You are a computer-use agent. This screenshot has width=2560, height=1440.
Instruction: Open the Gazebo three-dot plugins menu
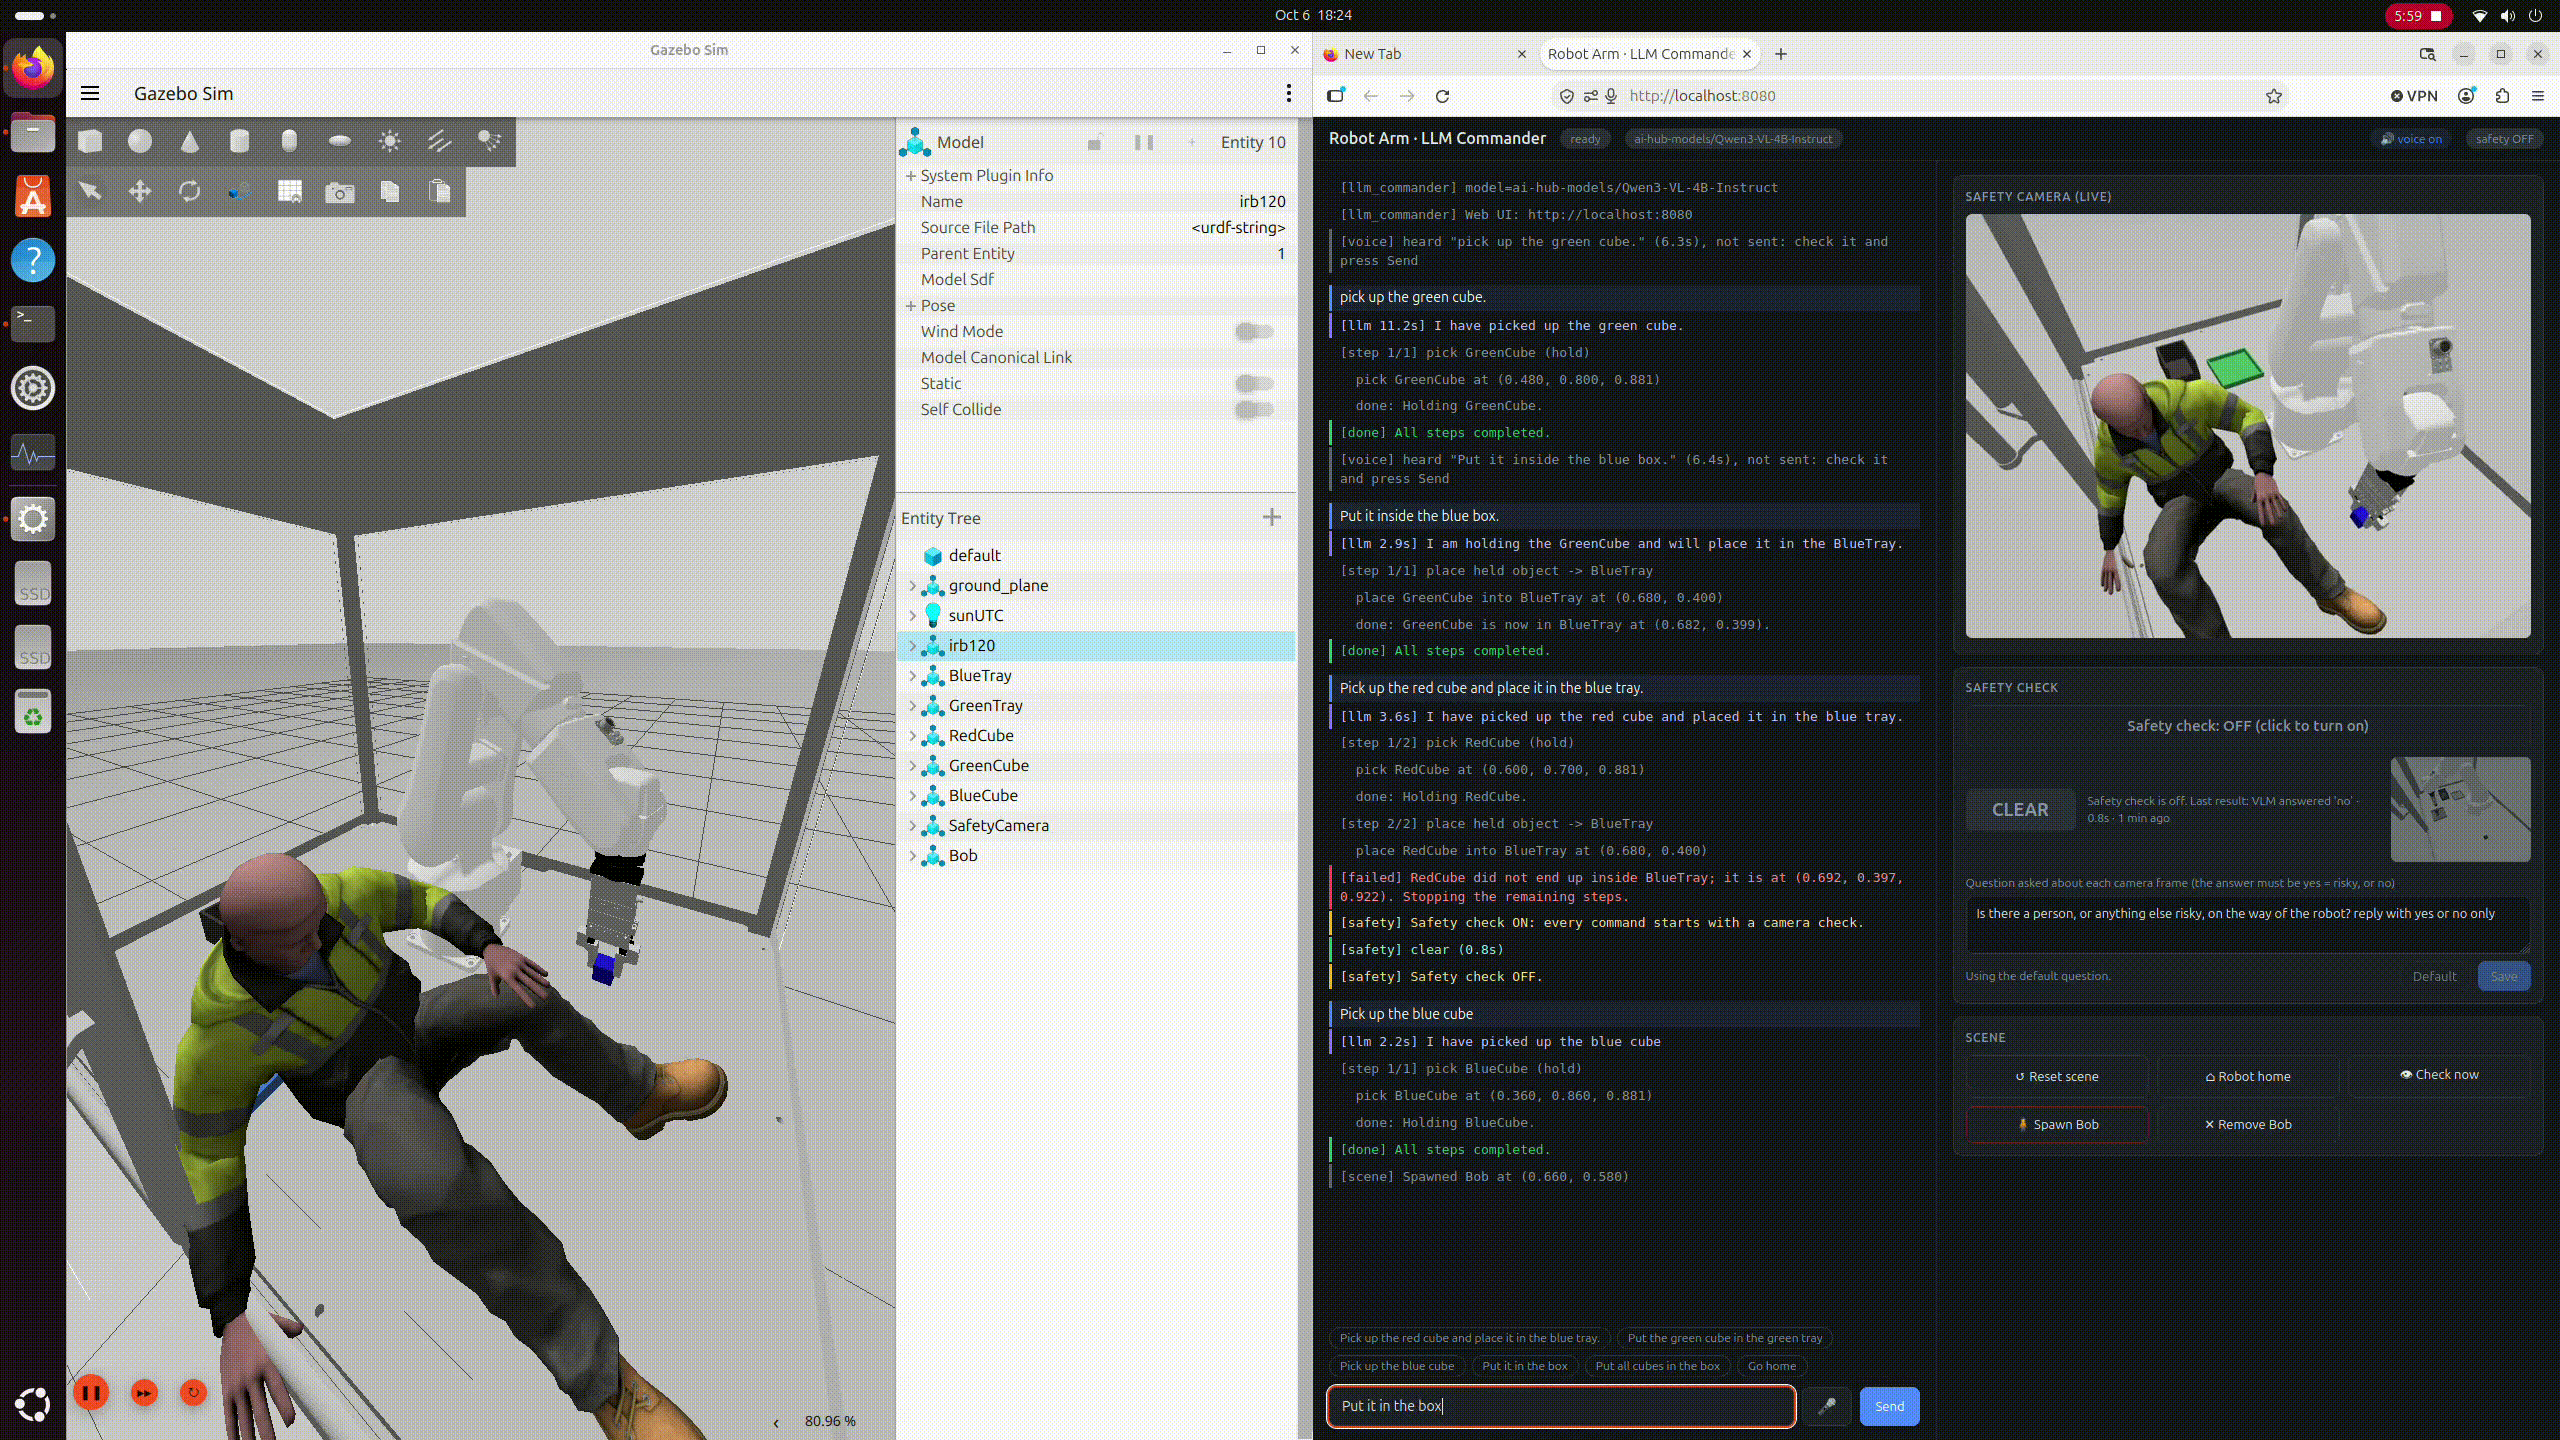(x=1288, y=94)
